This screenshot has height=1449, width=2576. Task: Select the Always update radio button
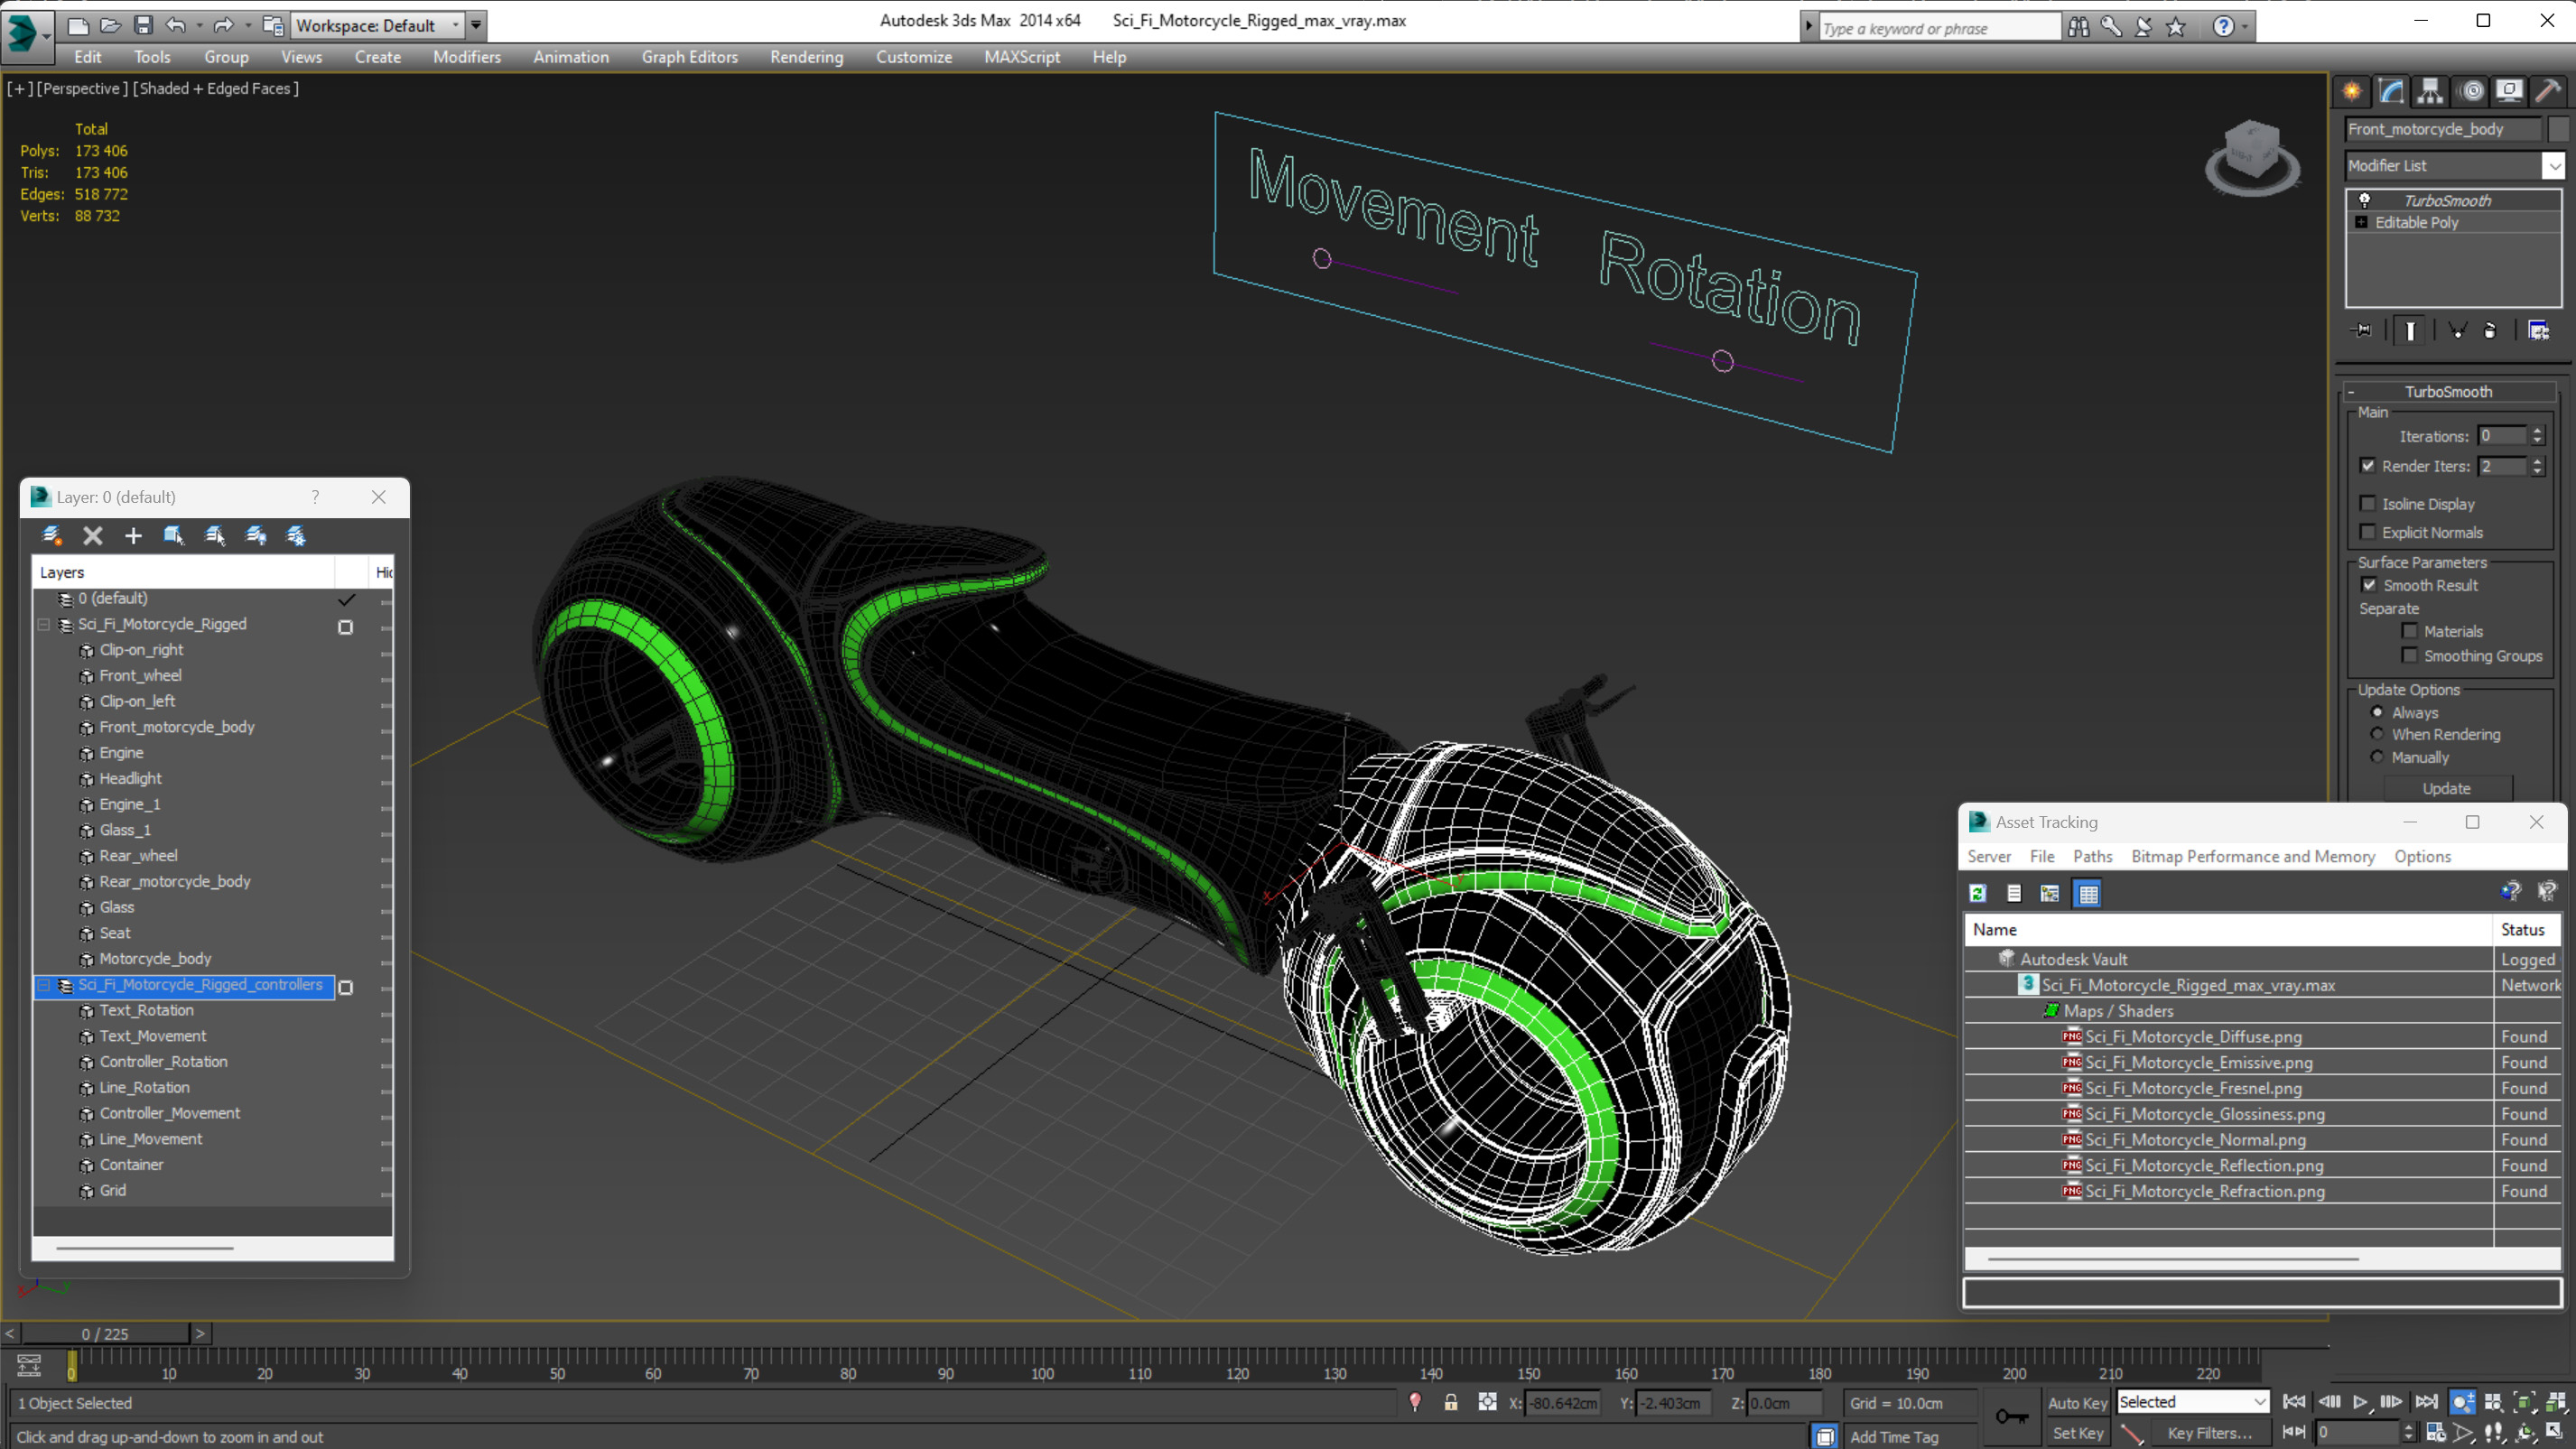coord(2378,712)
